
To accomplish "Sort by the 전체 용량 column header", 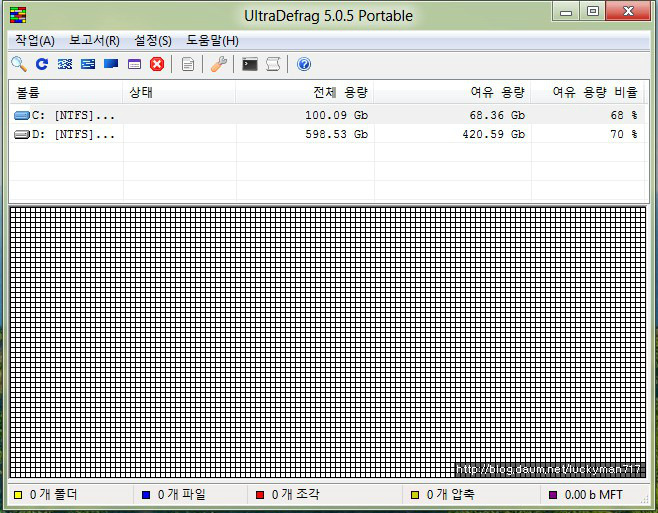I will click(305, 92).
